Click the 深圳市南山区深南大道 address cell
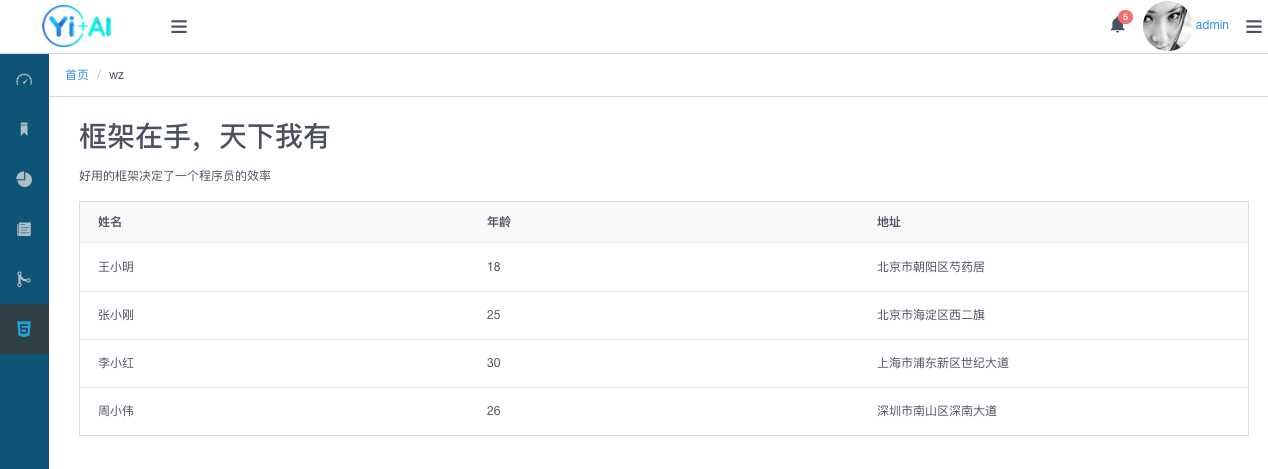This screenshot has width=1268, height=469. tap(936, 411)
